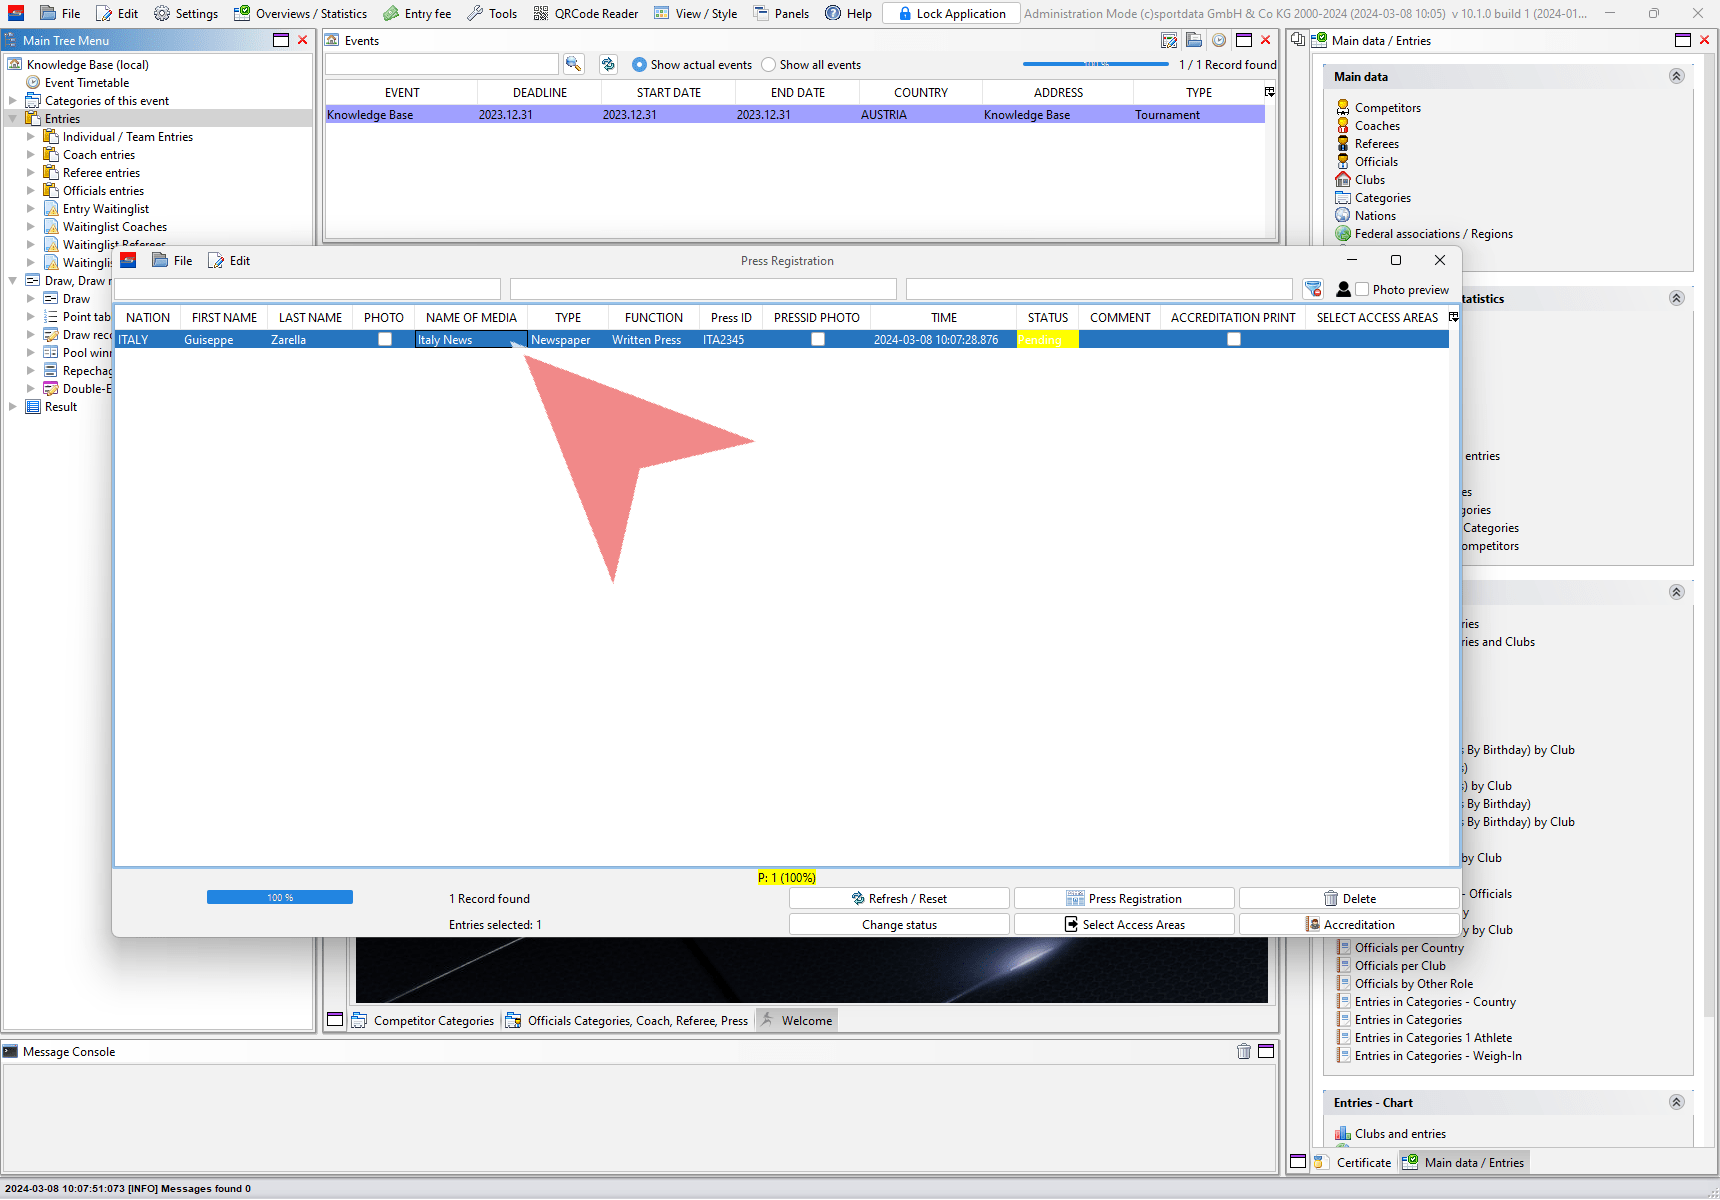This screenshot has height=1200, width=1720.
Task: Open the Tools menu
Action: (492, 13)
